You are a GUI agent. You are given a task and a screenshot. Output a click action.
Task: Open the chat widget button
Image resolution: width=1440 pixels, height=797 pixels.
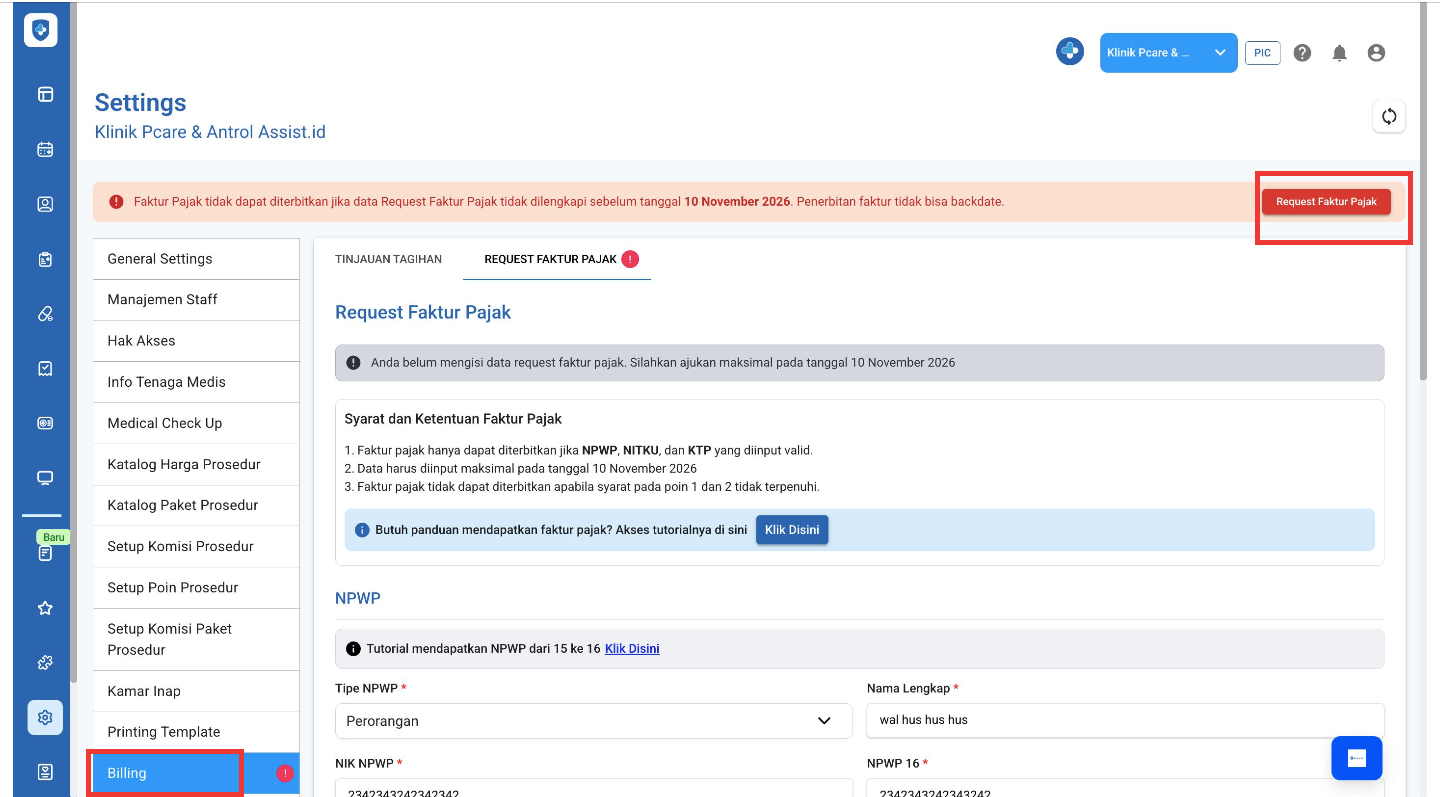click(x=1356, y=758)
